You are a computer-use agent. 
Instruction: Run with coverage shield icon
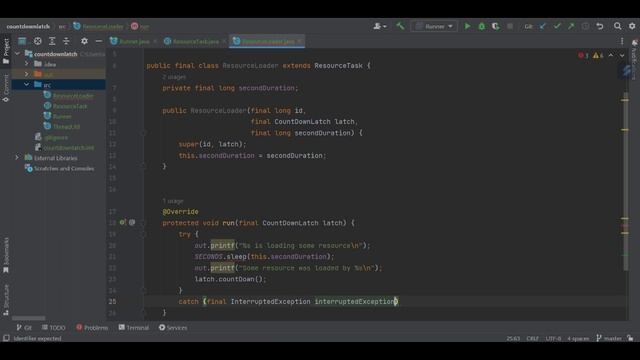pyautogui.click(x=496, y=27)
